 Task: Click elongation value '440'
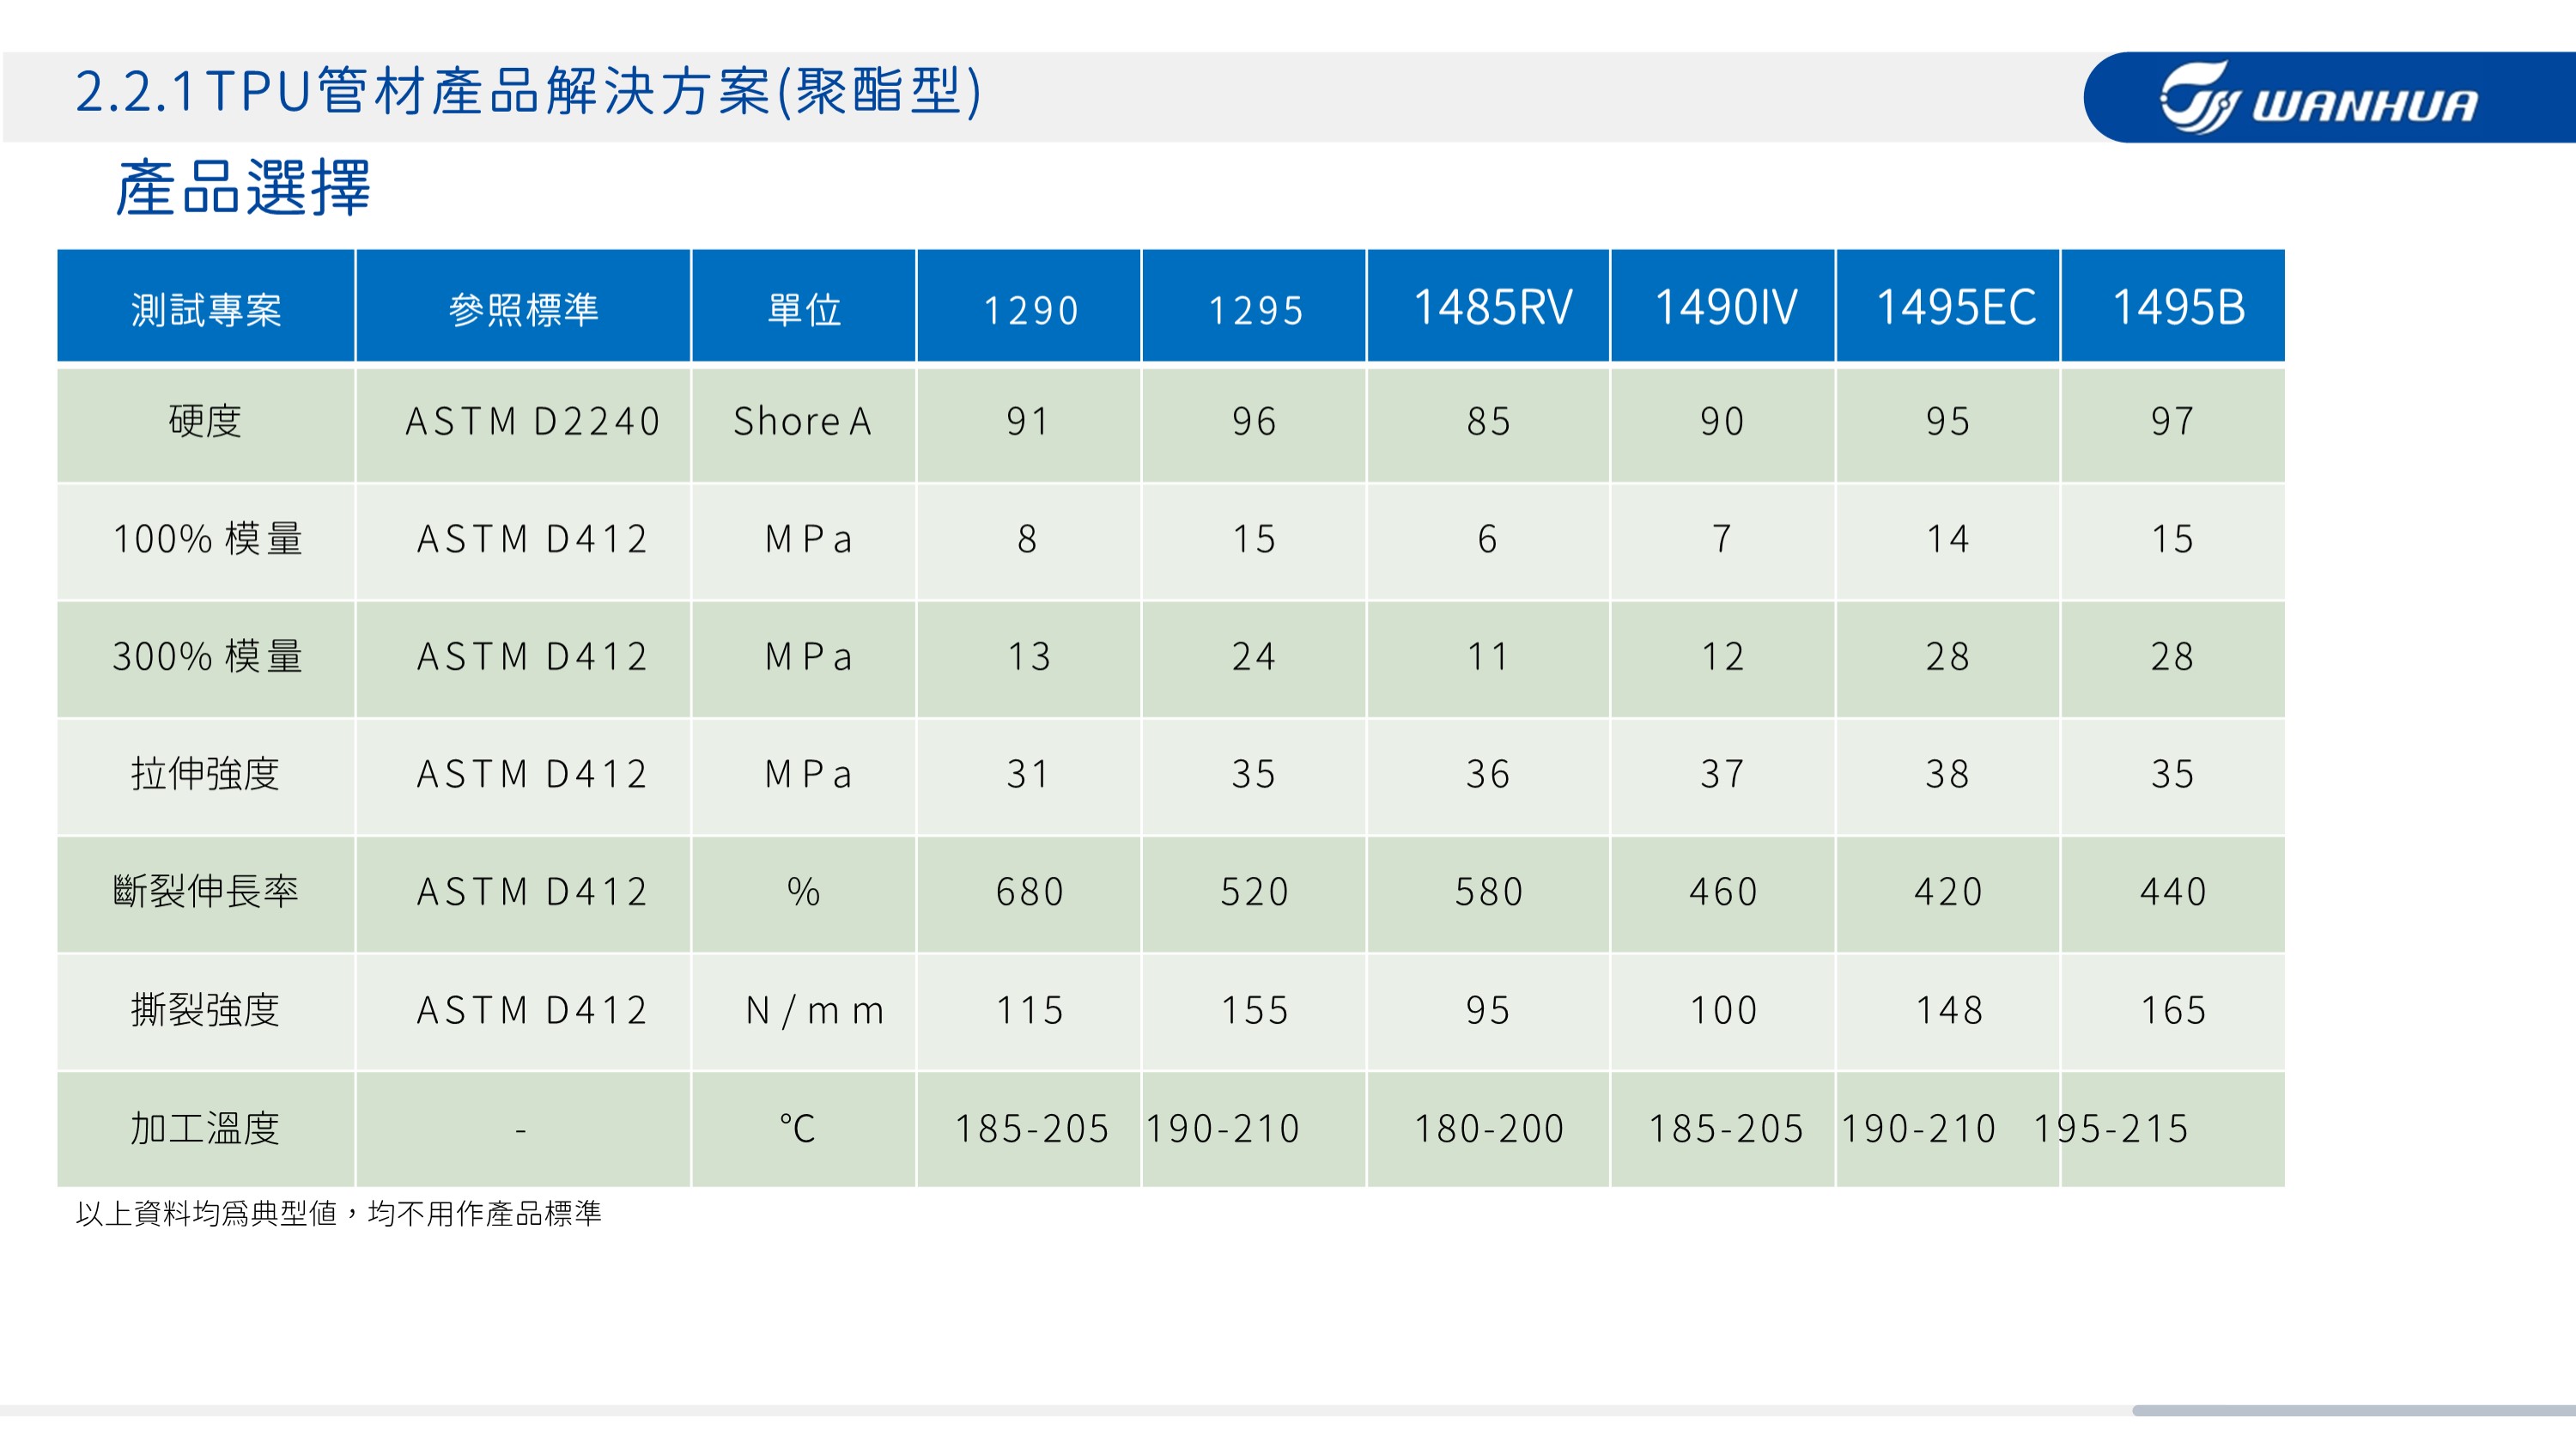pos(2173,891)
